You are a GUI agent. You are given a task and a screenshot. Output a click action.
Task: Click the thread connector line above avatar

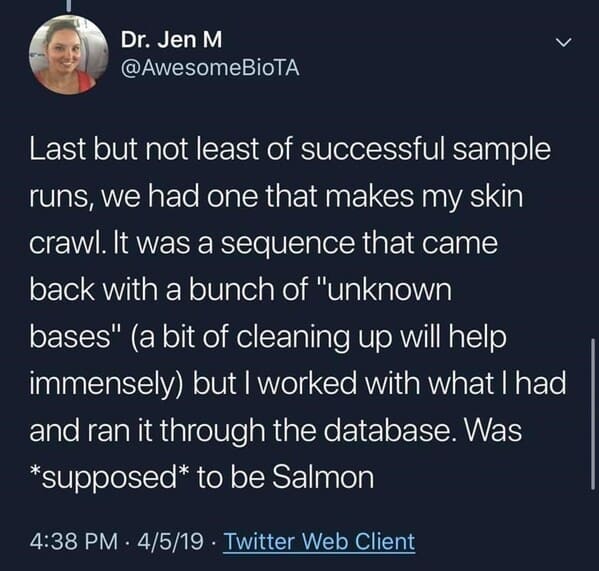70,8
